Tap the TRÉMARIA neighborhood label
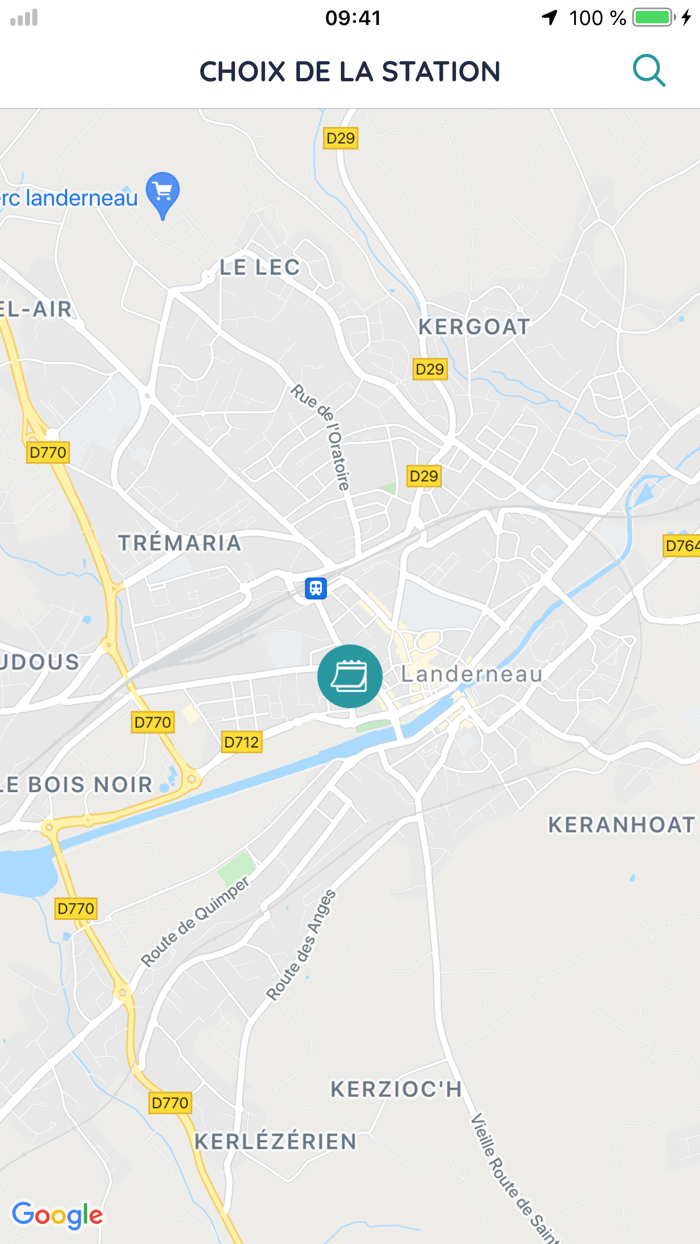Image resolution: width=700 pixels, height=1244 pixels. 180,543
